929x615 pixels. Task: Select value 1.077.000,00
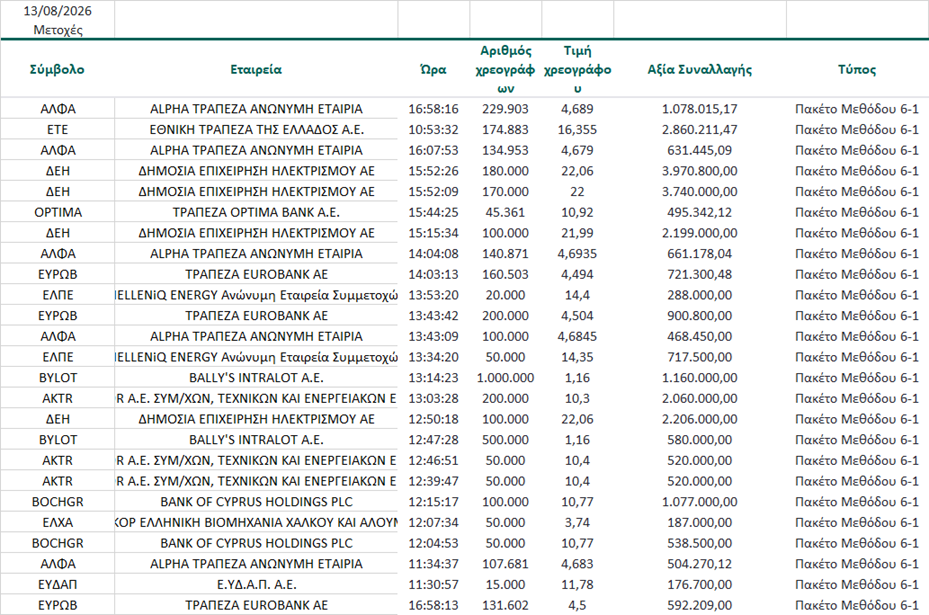point(700,502)
